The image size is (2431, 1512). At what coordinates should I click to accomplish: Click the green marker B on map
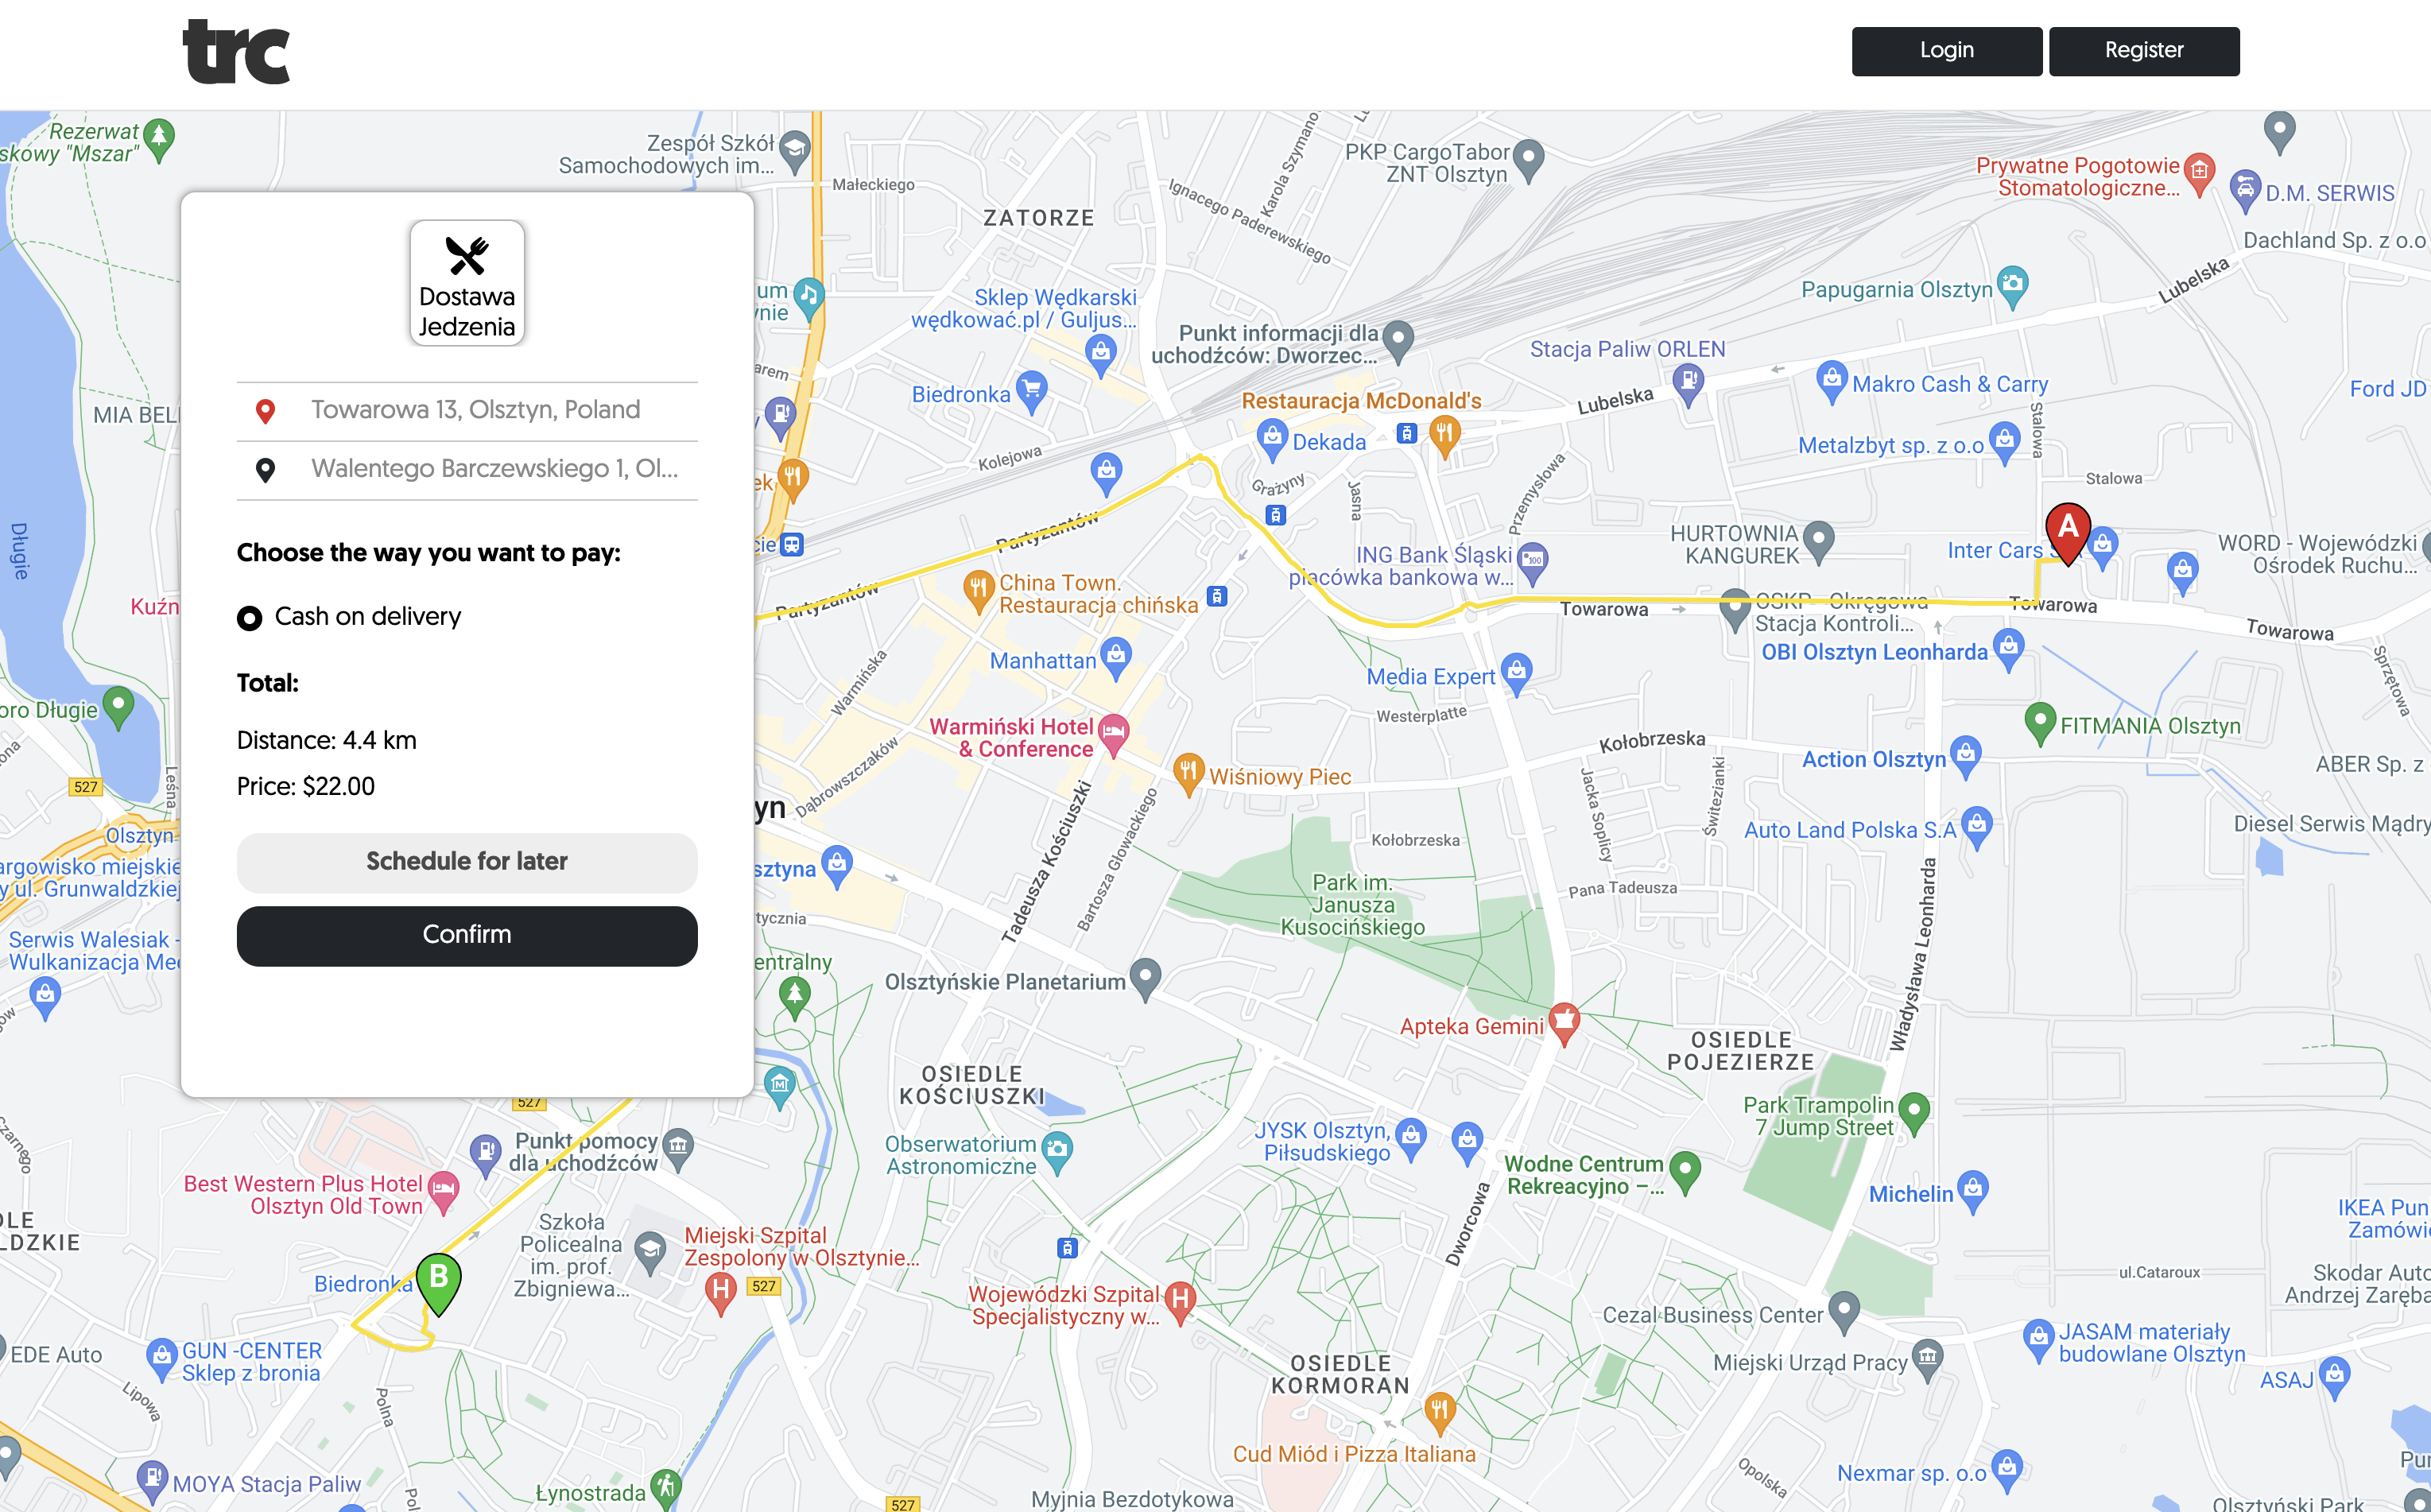click(438, 1284)
